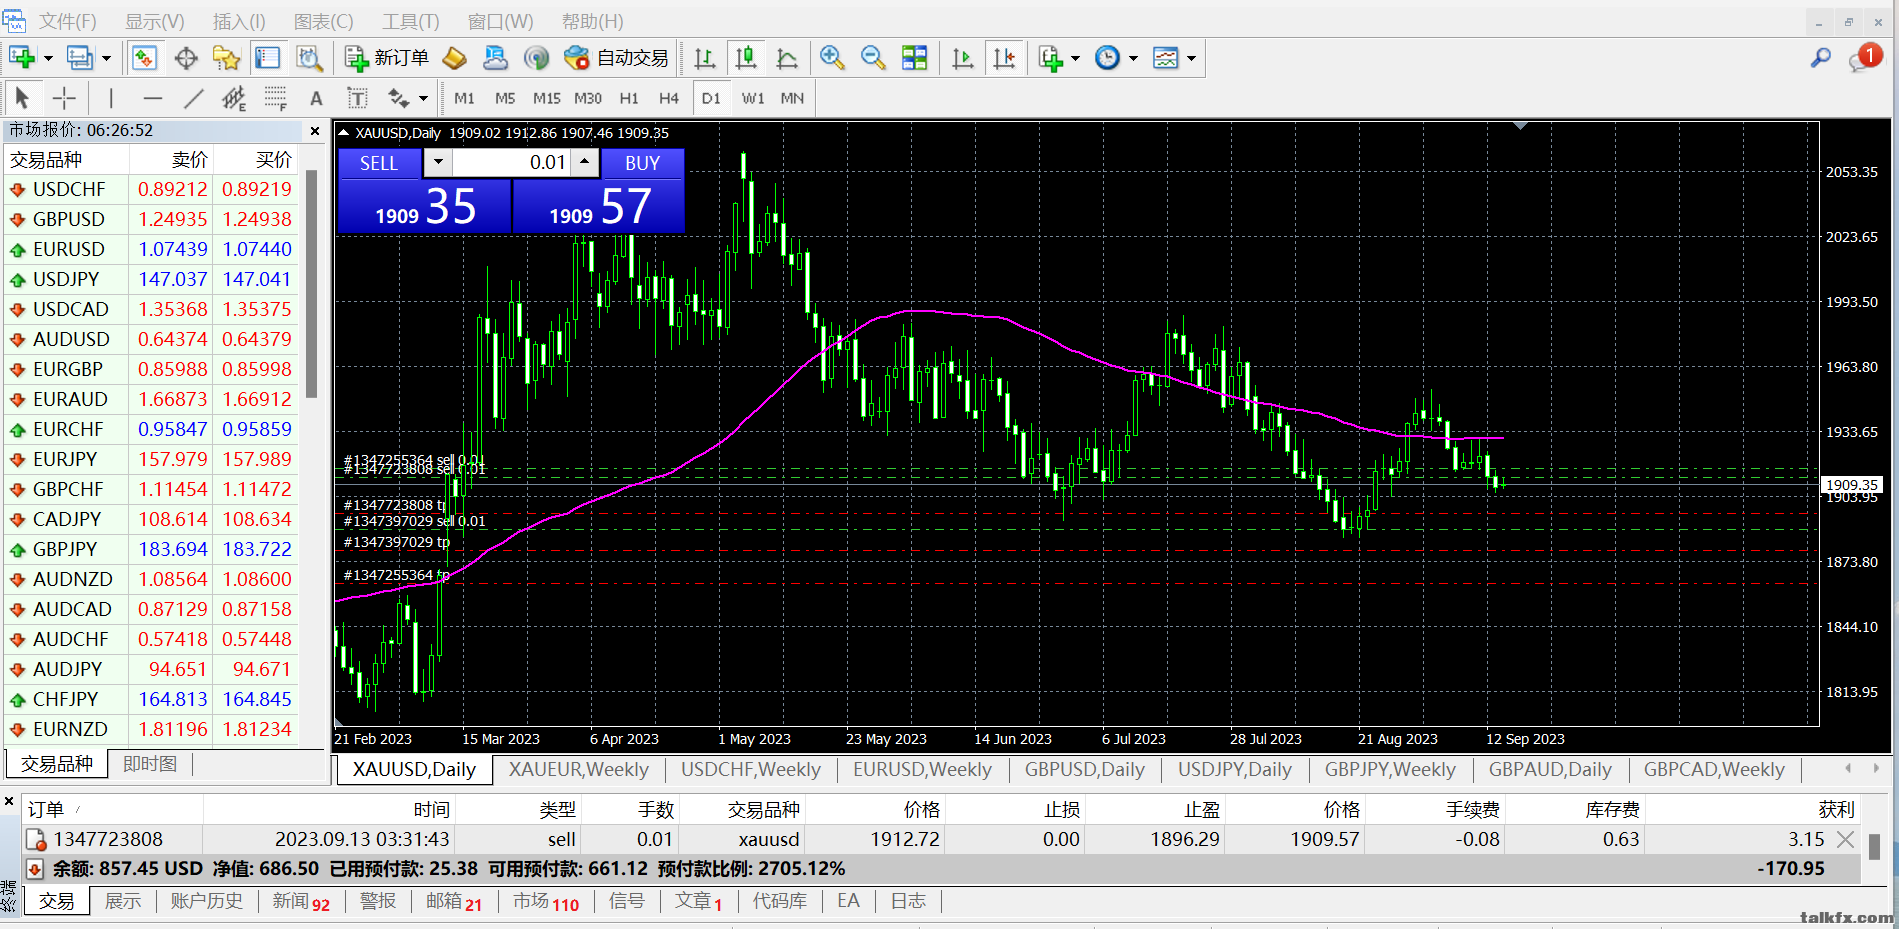Open the 工具(T) menu
The width and height of the screenshot is (1899, 929).
411,21
